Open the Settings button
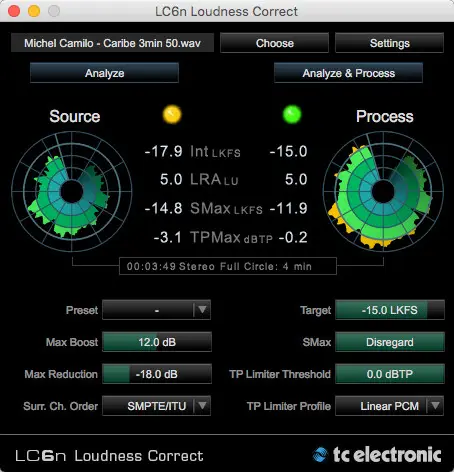This screenshot has height=472, width=454. 389,43
